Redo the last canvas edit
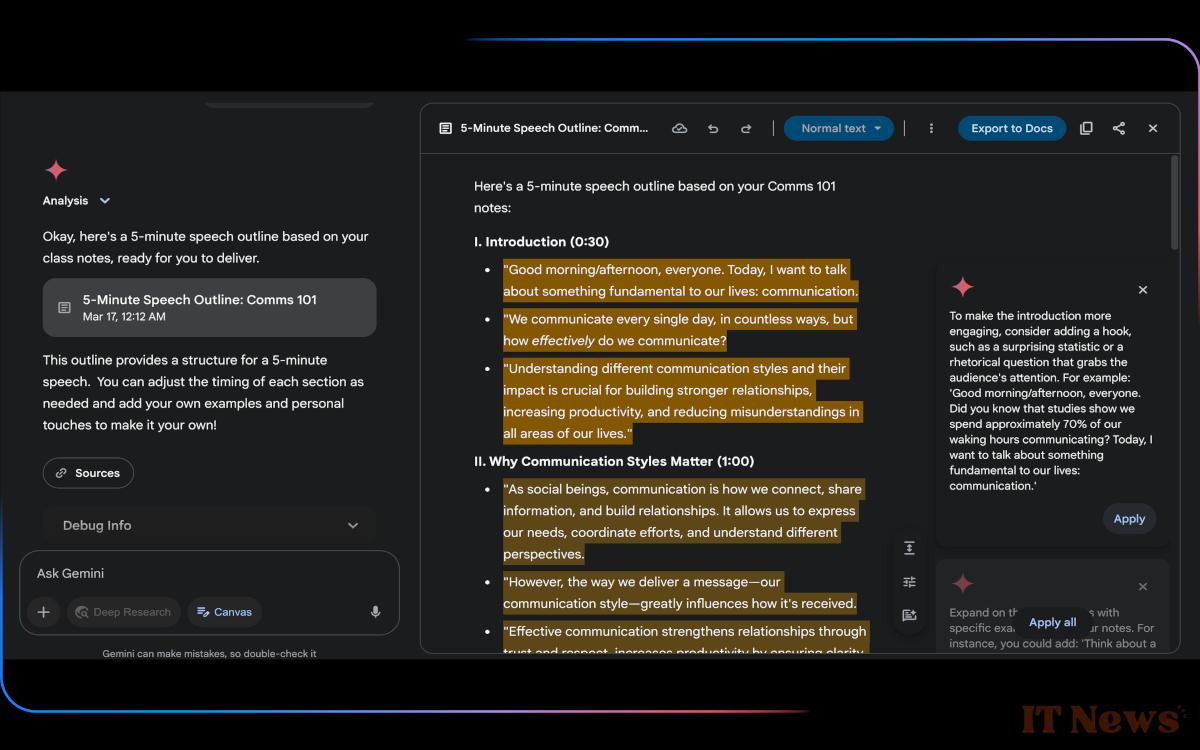This screenshot has height=750, width=1200. 746,128
